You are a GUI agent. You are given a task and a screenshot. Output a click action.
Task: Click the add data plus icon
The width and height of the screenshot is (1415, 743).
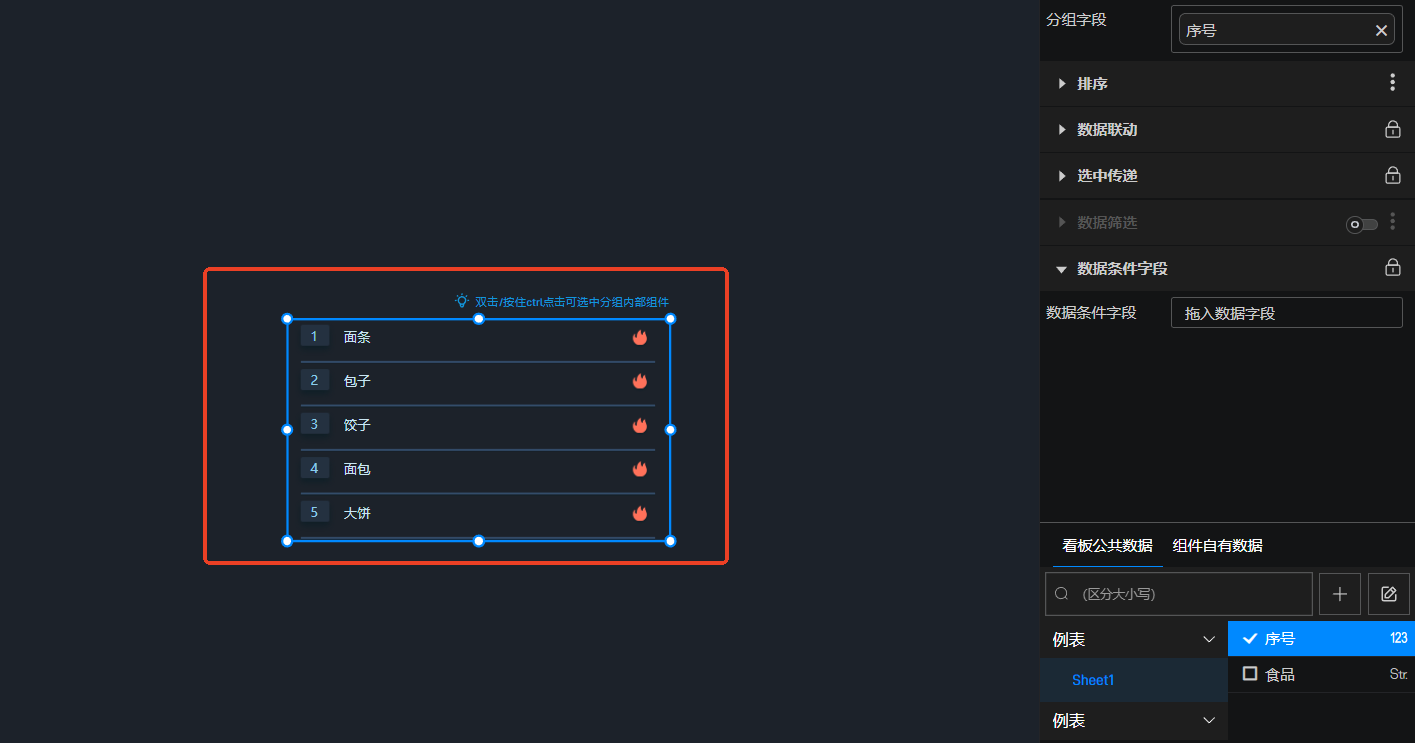click(1339, 594)
